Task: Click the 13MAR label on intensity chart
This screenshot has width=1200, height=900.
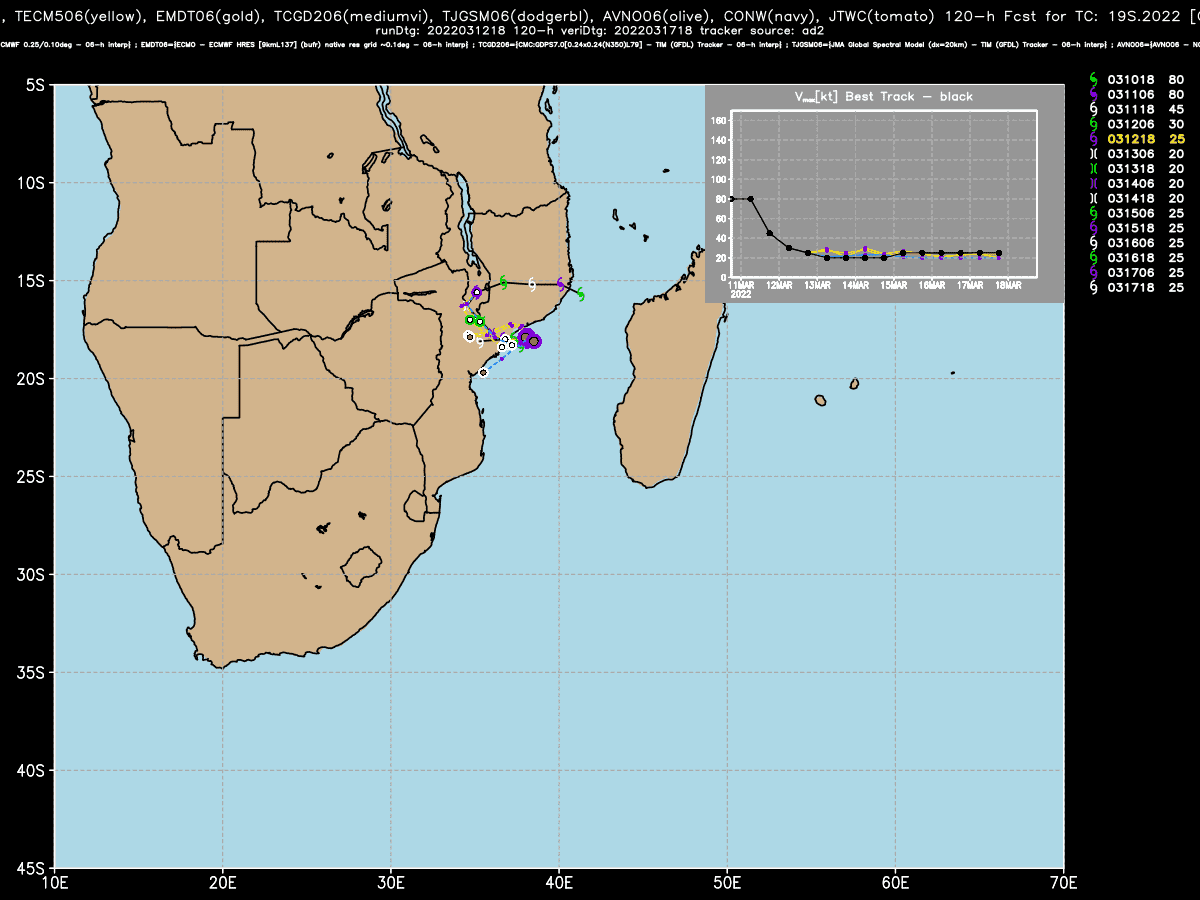Action: pos(817,286)
